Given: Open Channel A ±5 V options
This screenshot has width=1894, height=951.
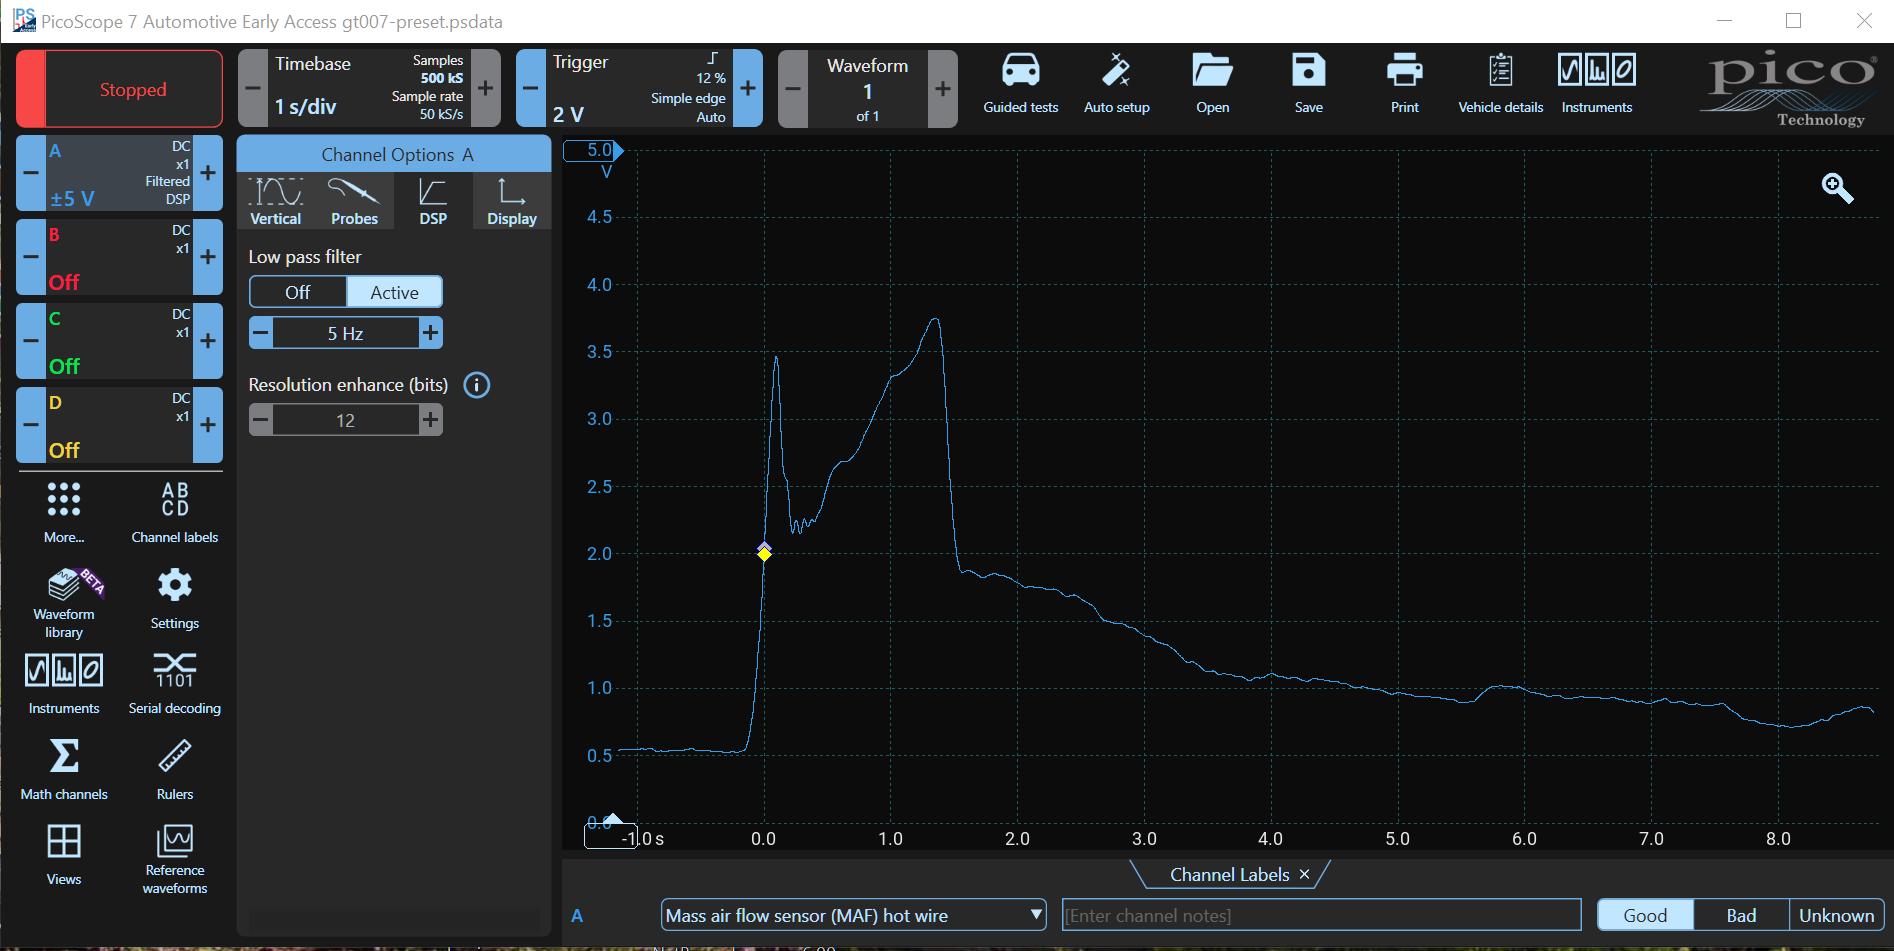Looking at the screenshot, I should point(120,173).
